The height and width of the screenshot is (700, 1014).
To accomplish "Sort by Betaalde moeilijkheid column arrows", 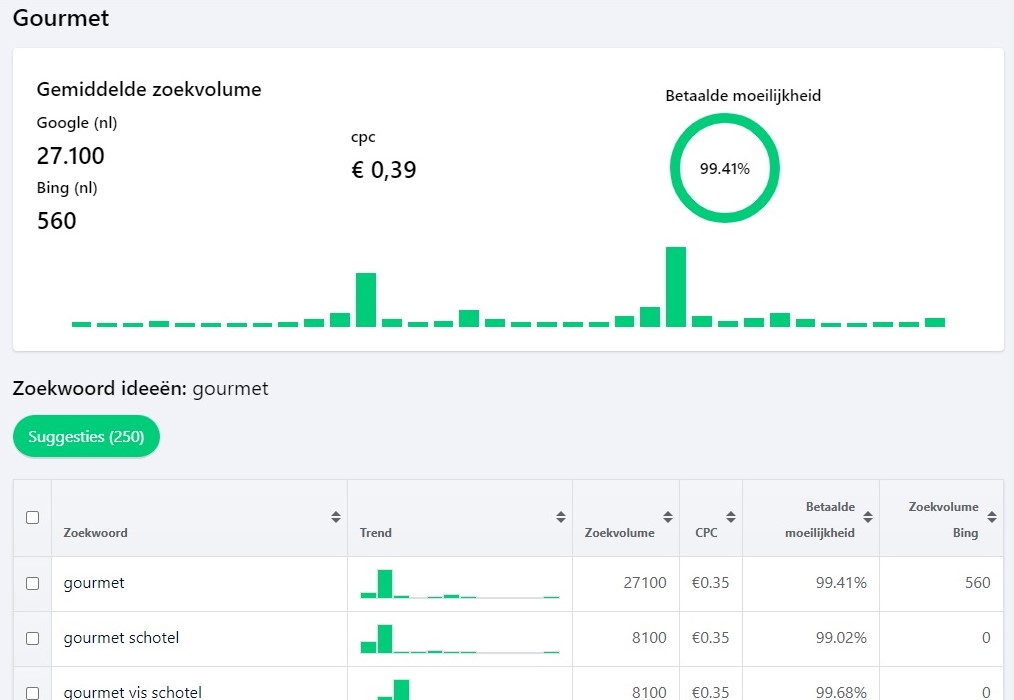I will point(868,517).
